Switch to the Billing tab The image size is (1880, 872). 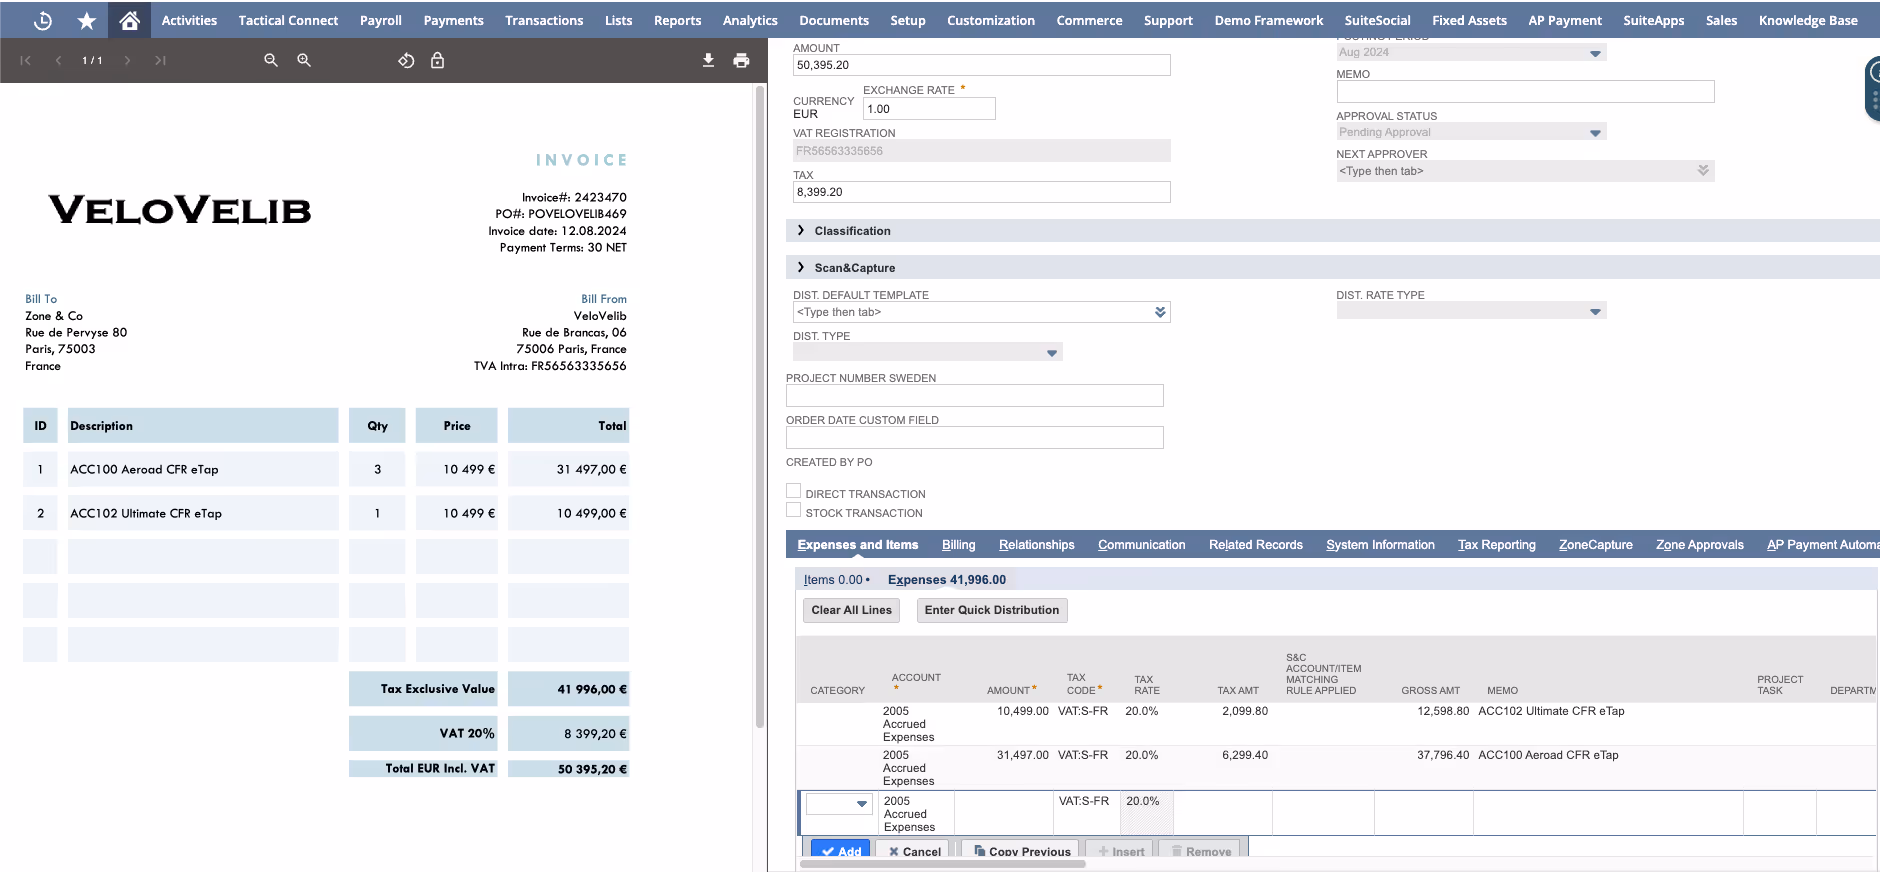coord(958,545)
